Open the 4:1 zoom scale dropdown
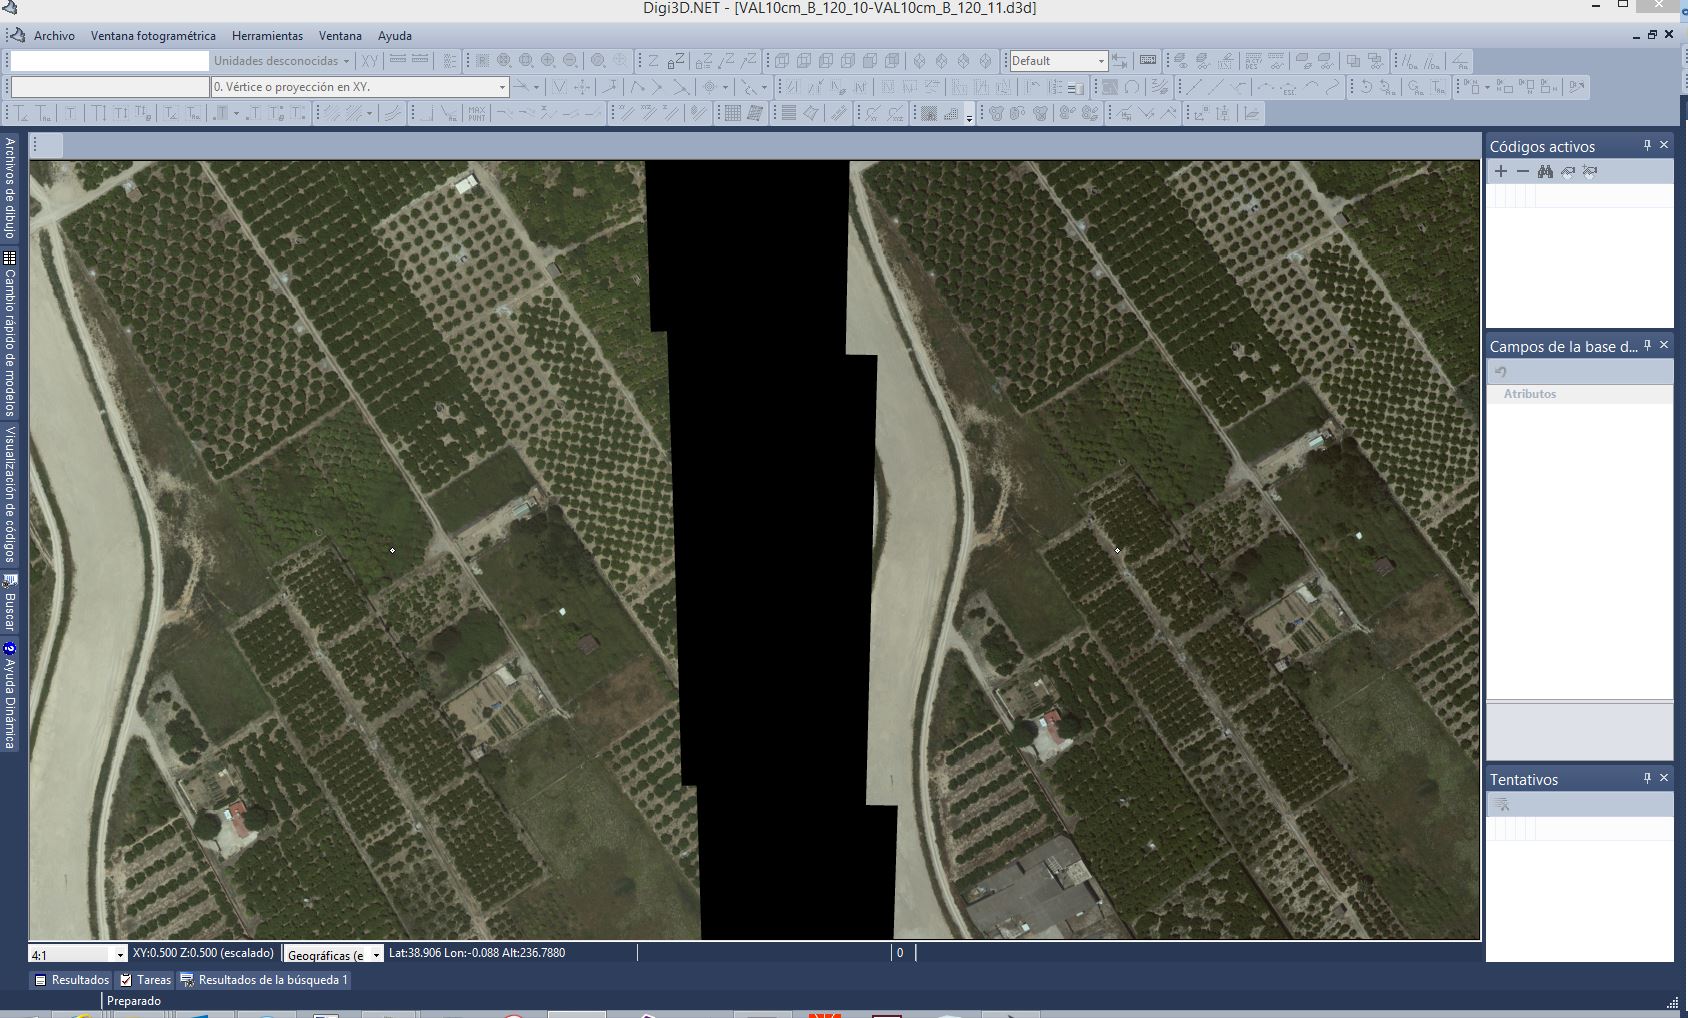 pos(120,955)
